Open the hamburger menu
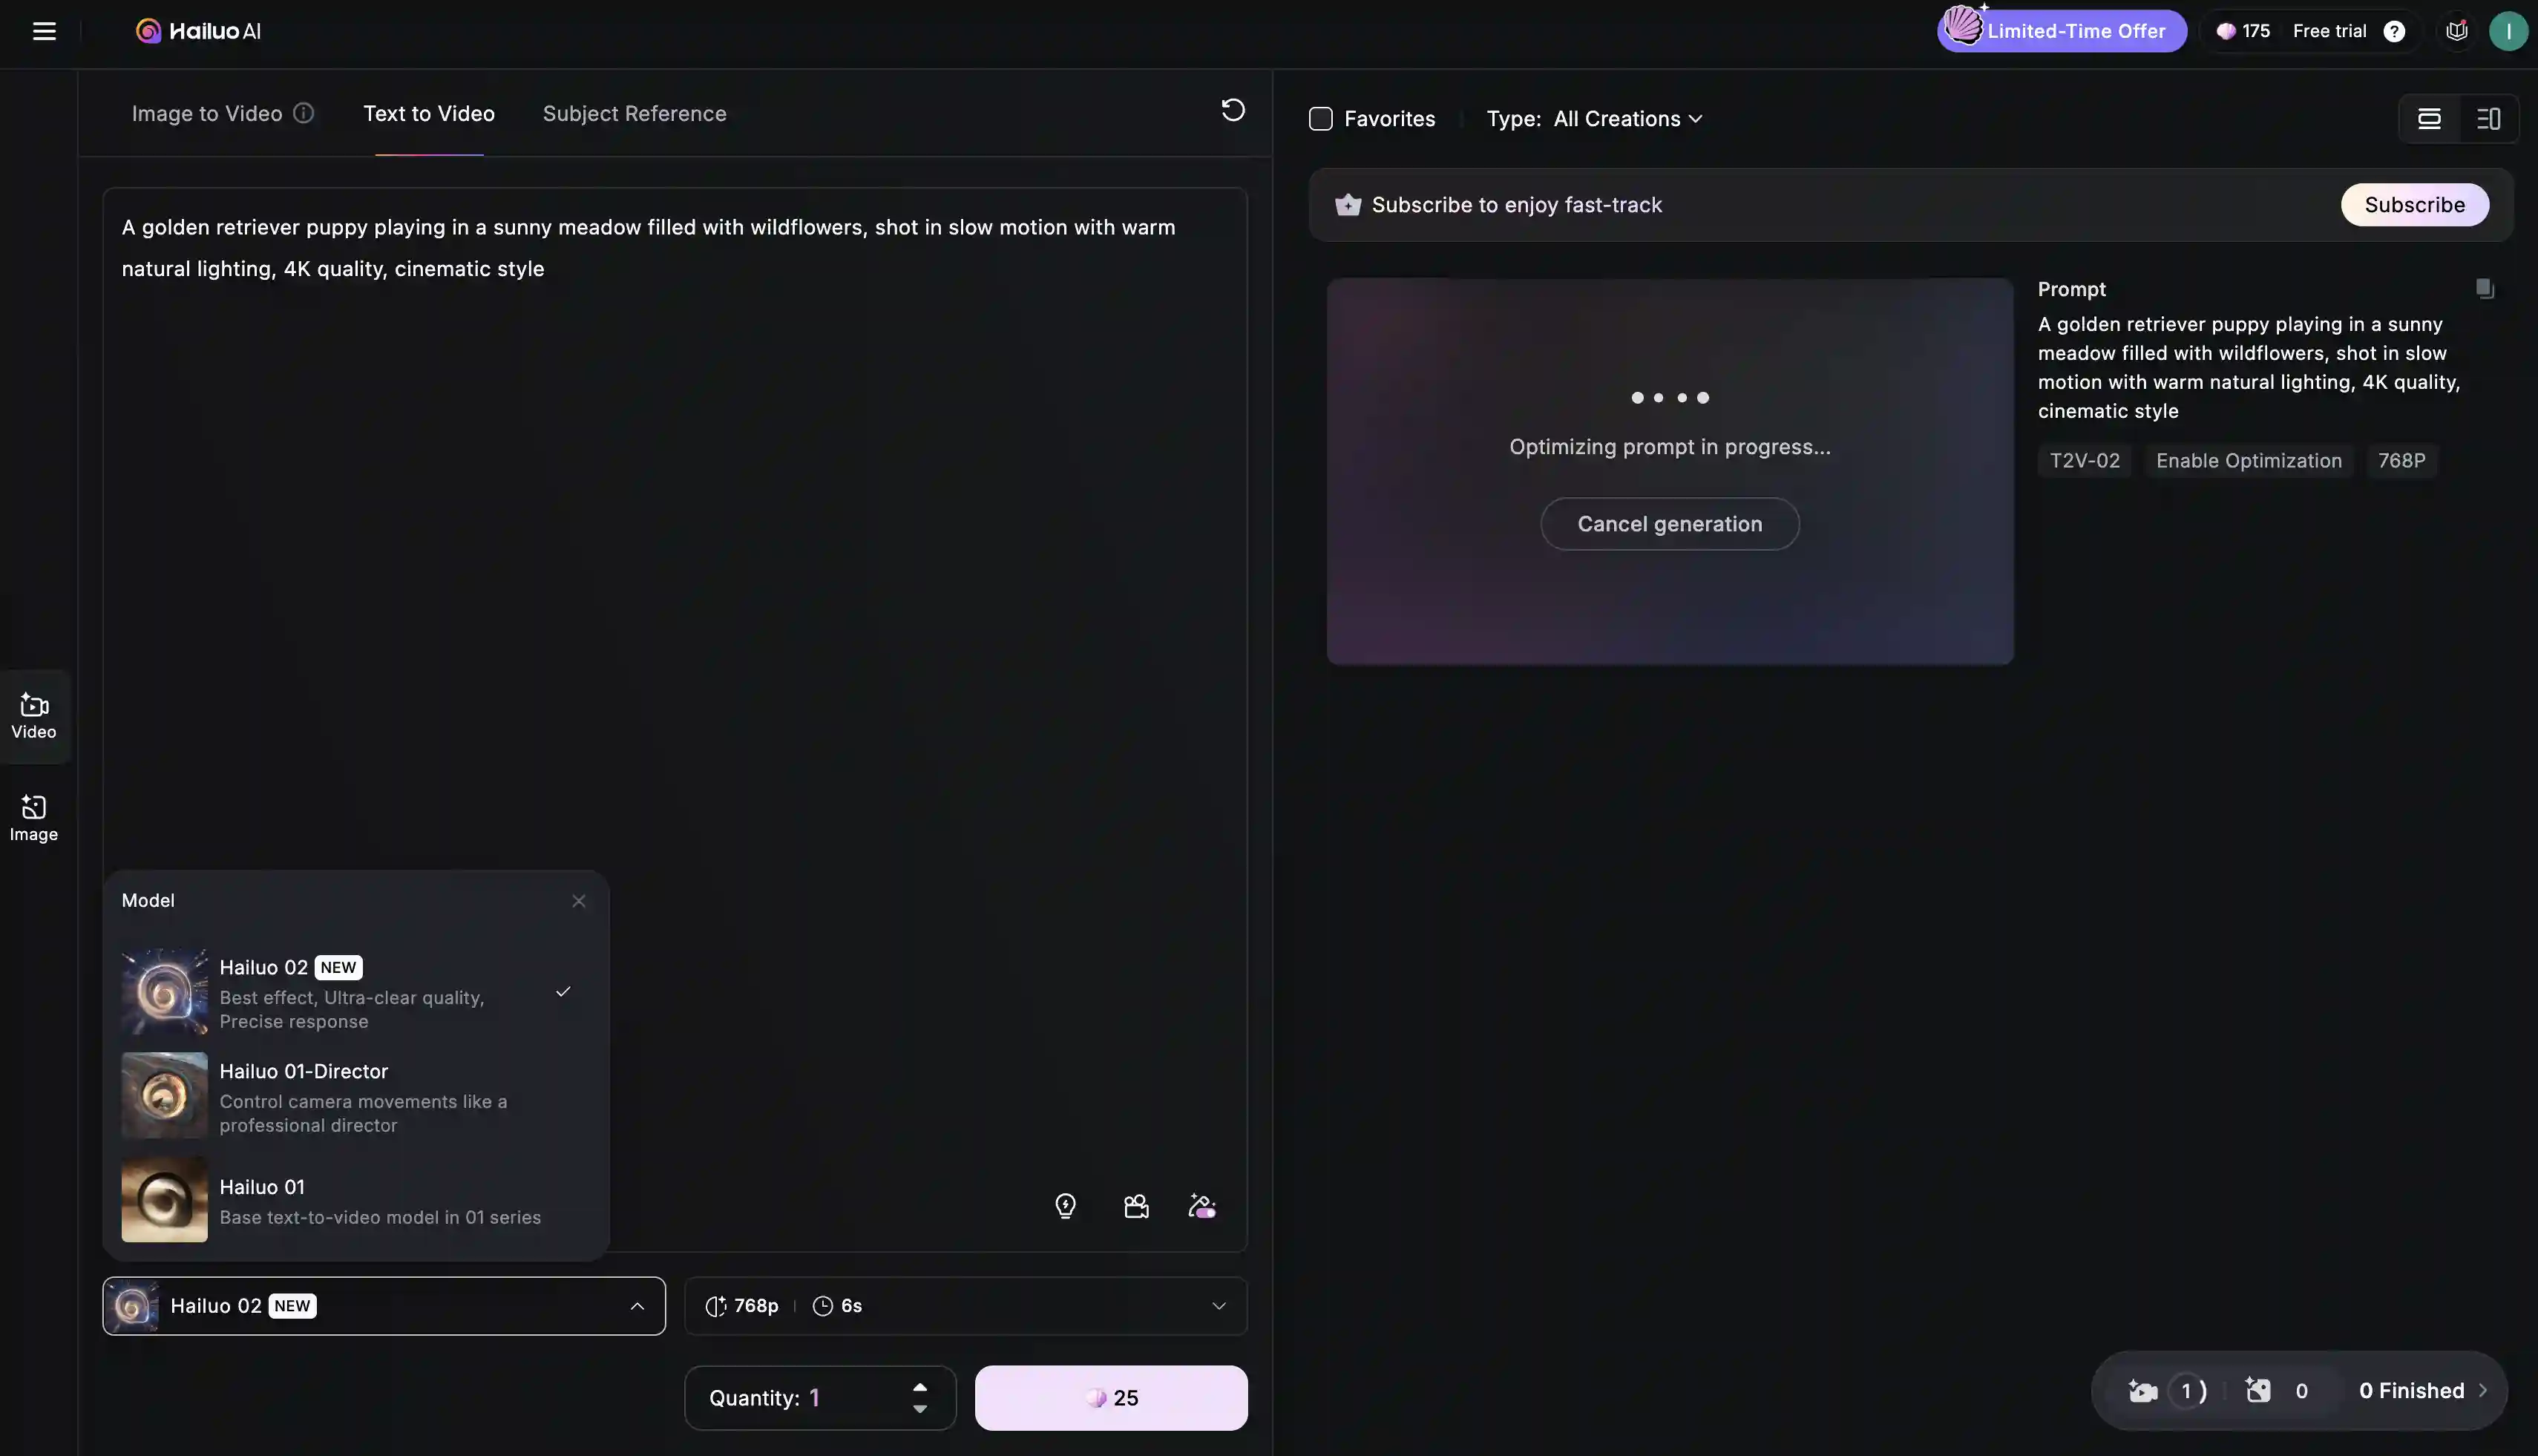Screen dimensions: 2538x1456 44,31
